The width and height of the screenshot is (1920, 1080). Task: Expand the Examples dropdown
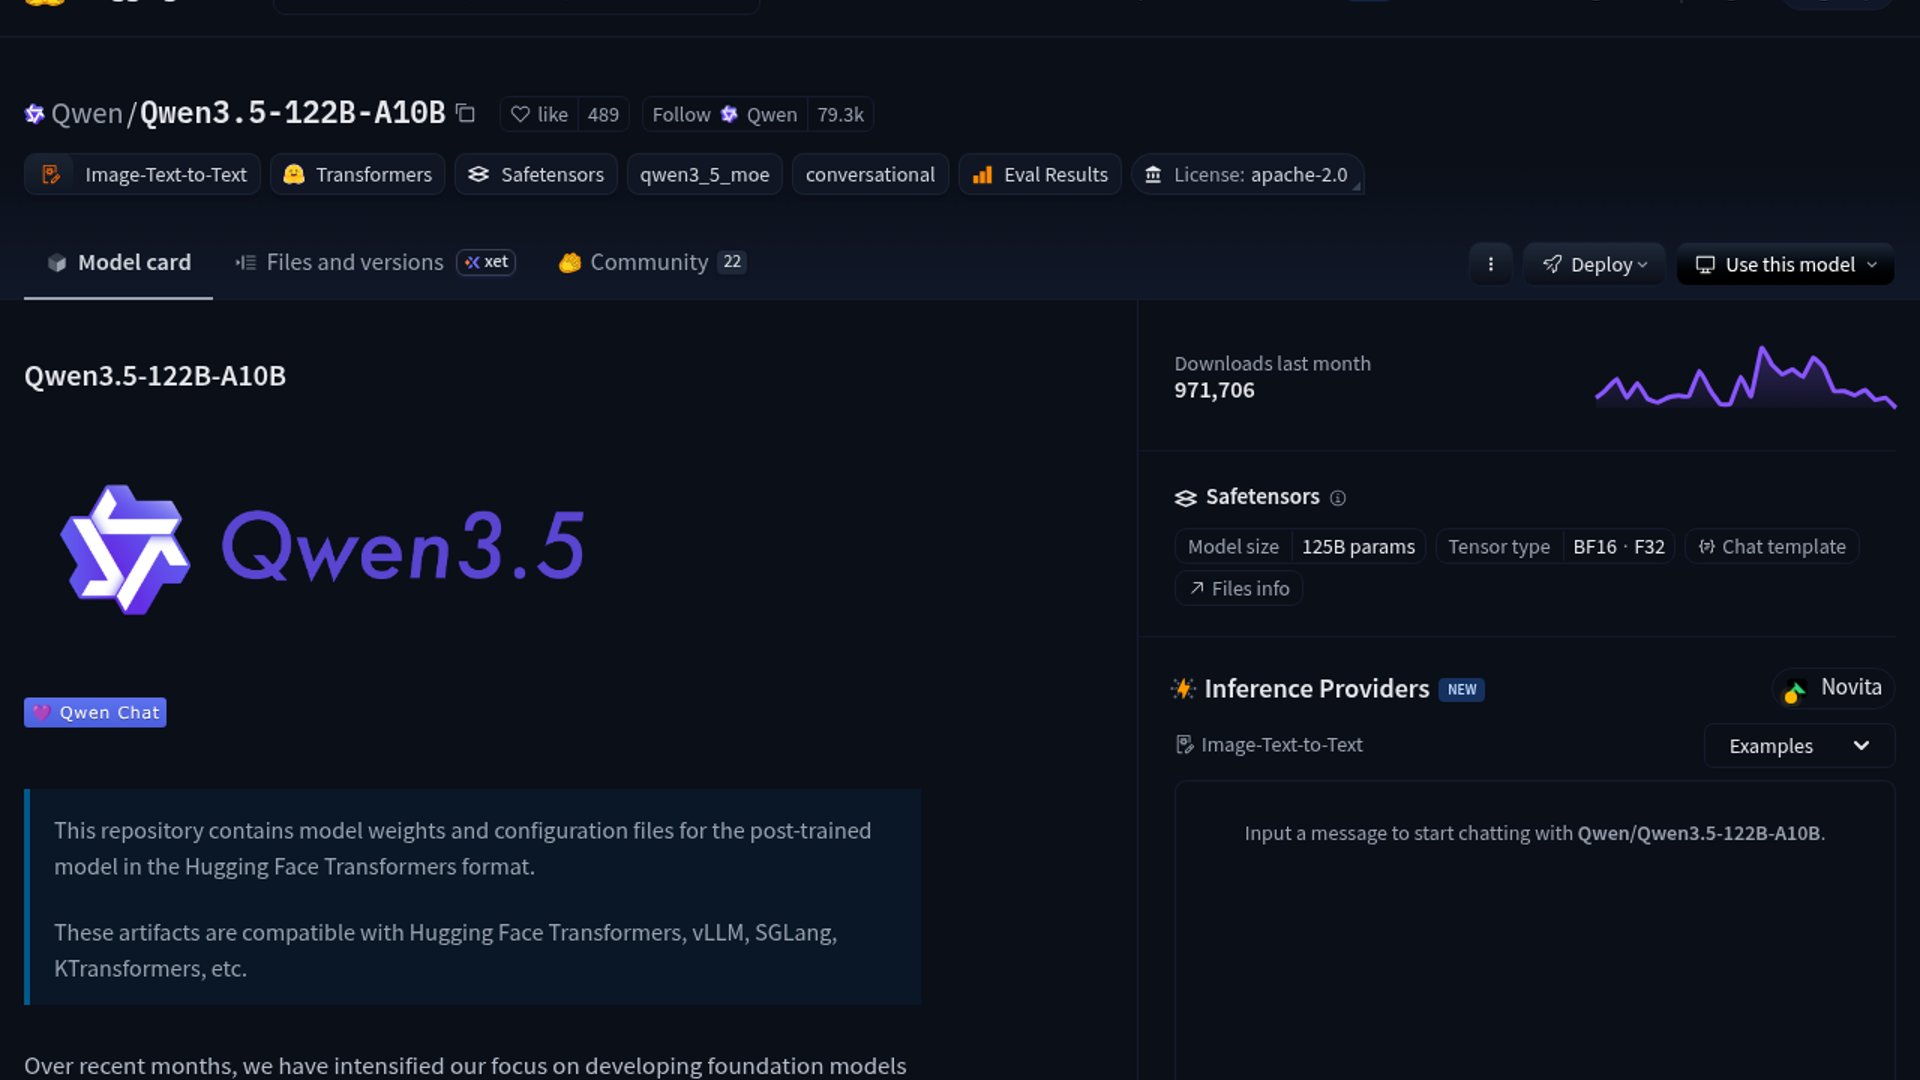tap(1798, 746)
